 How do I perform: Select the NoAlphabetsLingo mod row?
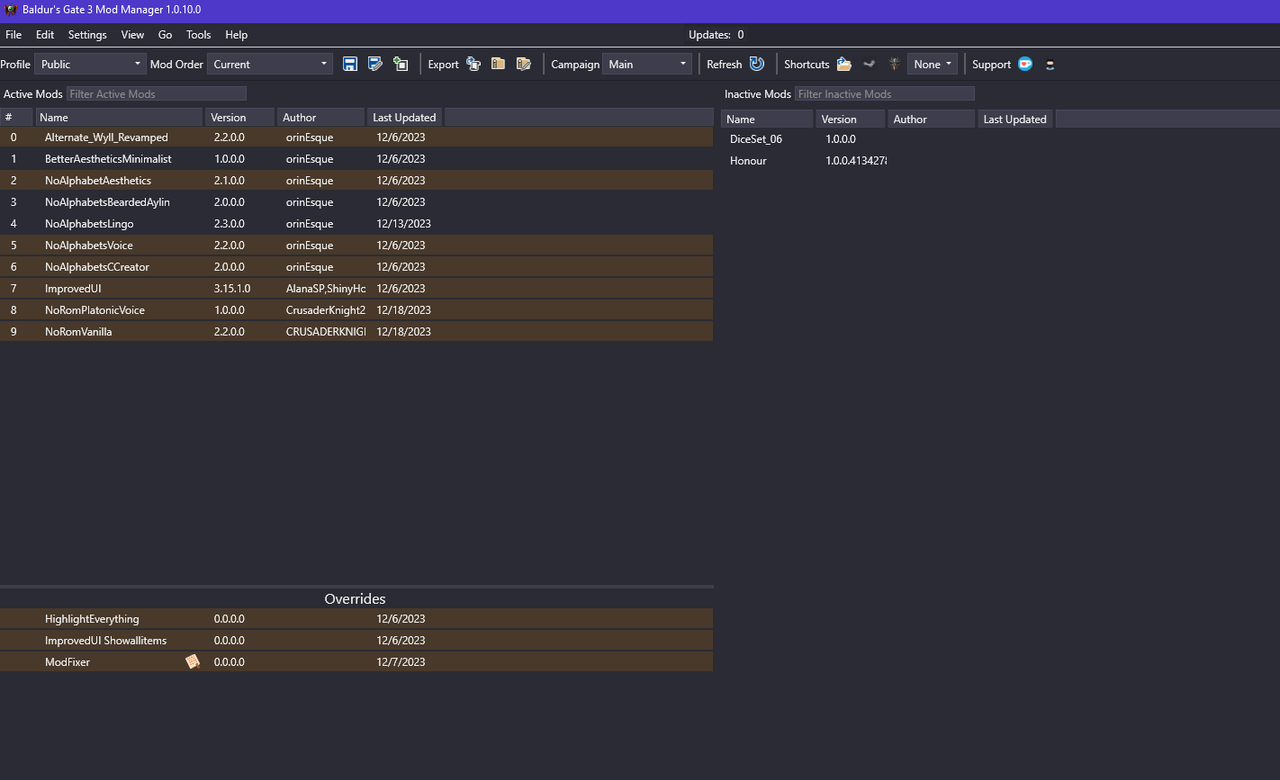pyautogui.click(x=356, y=224)
